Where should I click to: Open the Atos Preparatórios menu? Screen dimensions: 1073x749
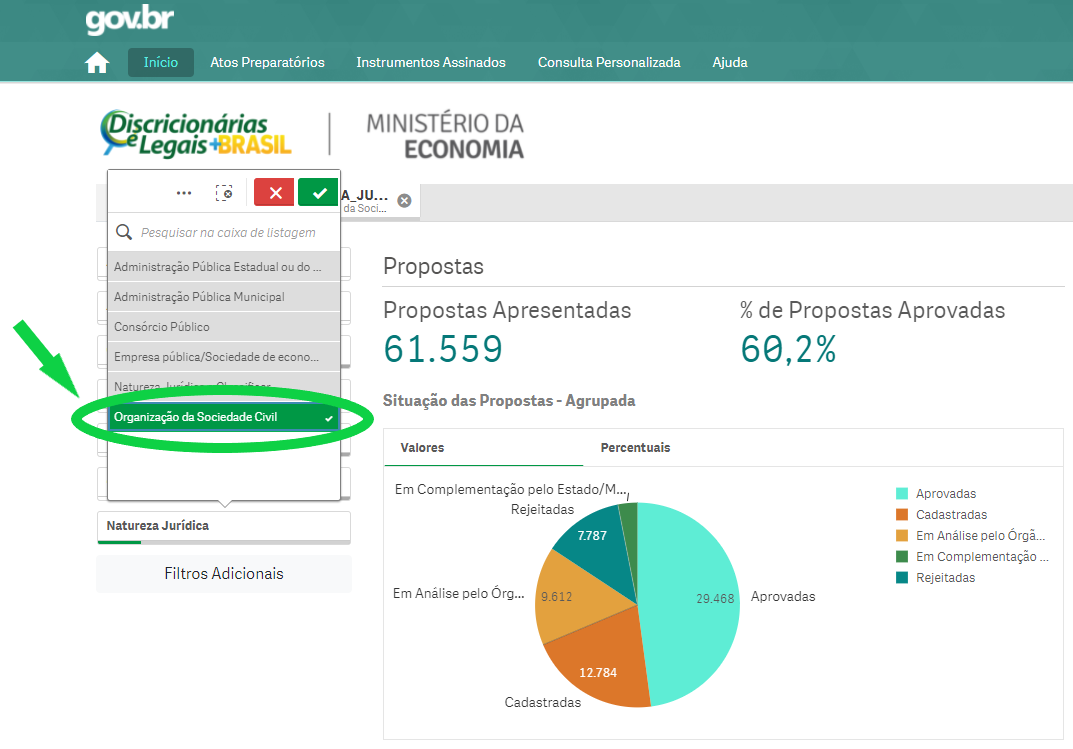[x=267, y=63]
